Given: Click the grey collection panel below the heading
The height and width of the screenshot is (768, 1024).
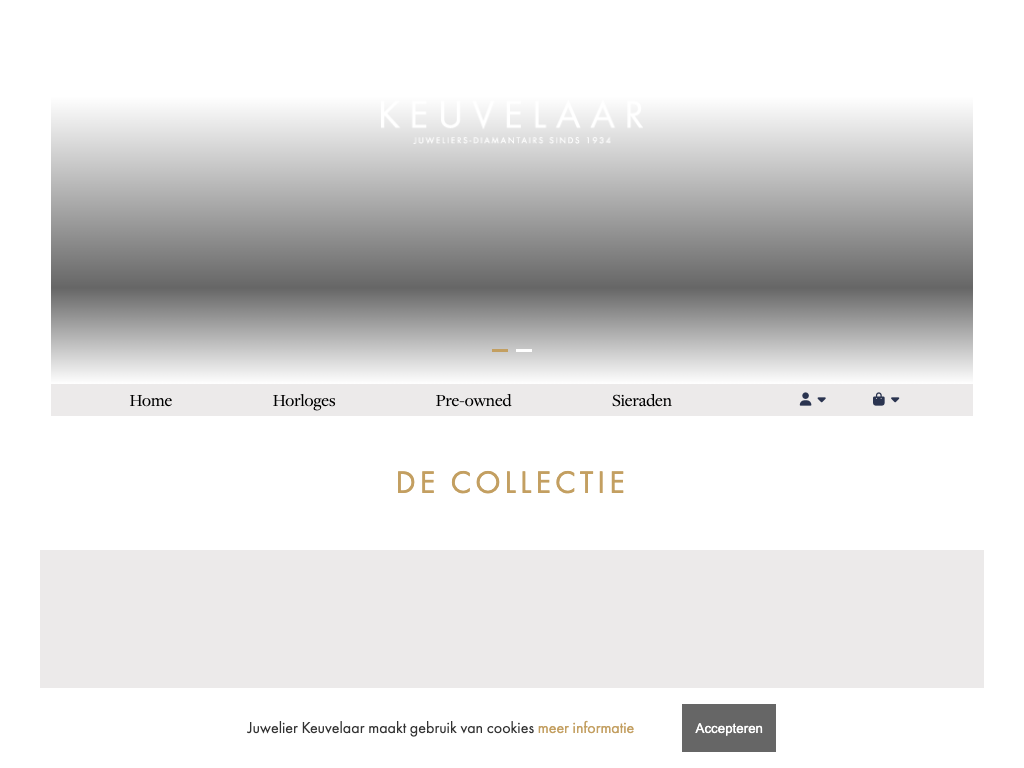Looking at the screenshot, I should (512, 618).
